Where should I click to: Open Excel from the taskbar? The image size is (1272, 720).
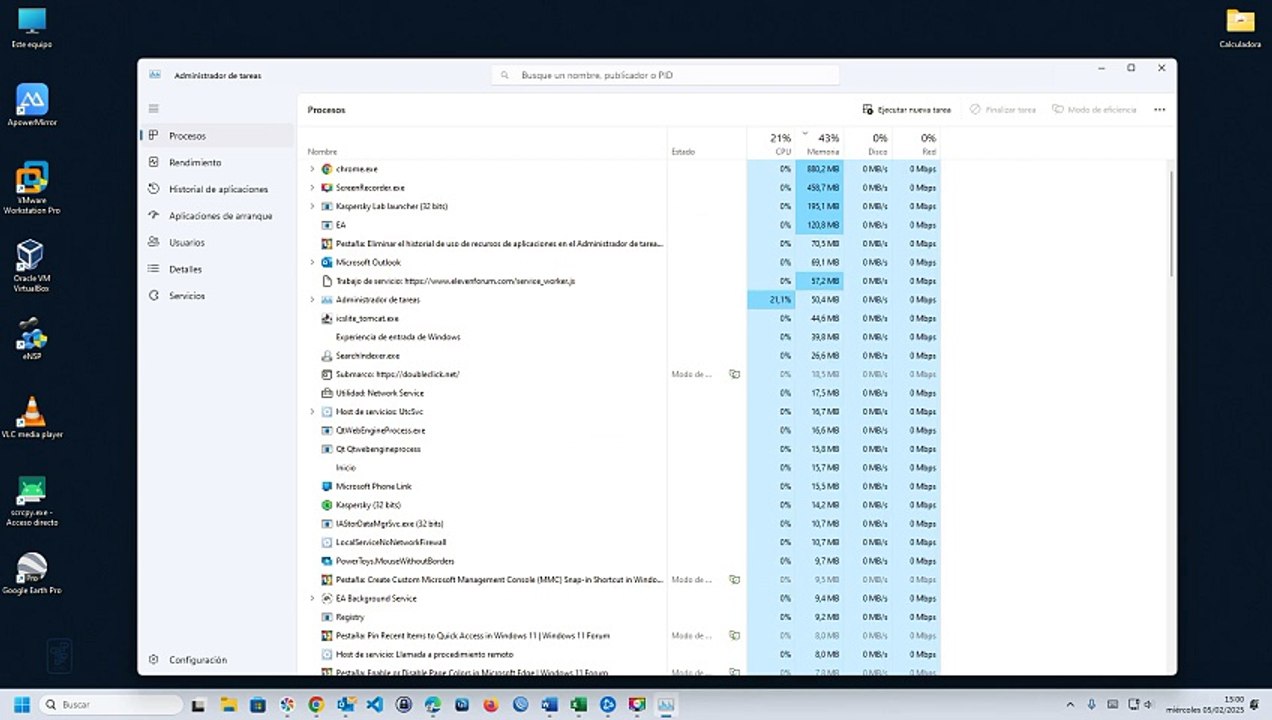pyautogui.click(x=577, y=704)
